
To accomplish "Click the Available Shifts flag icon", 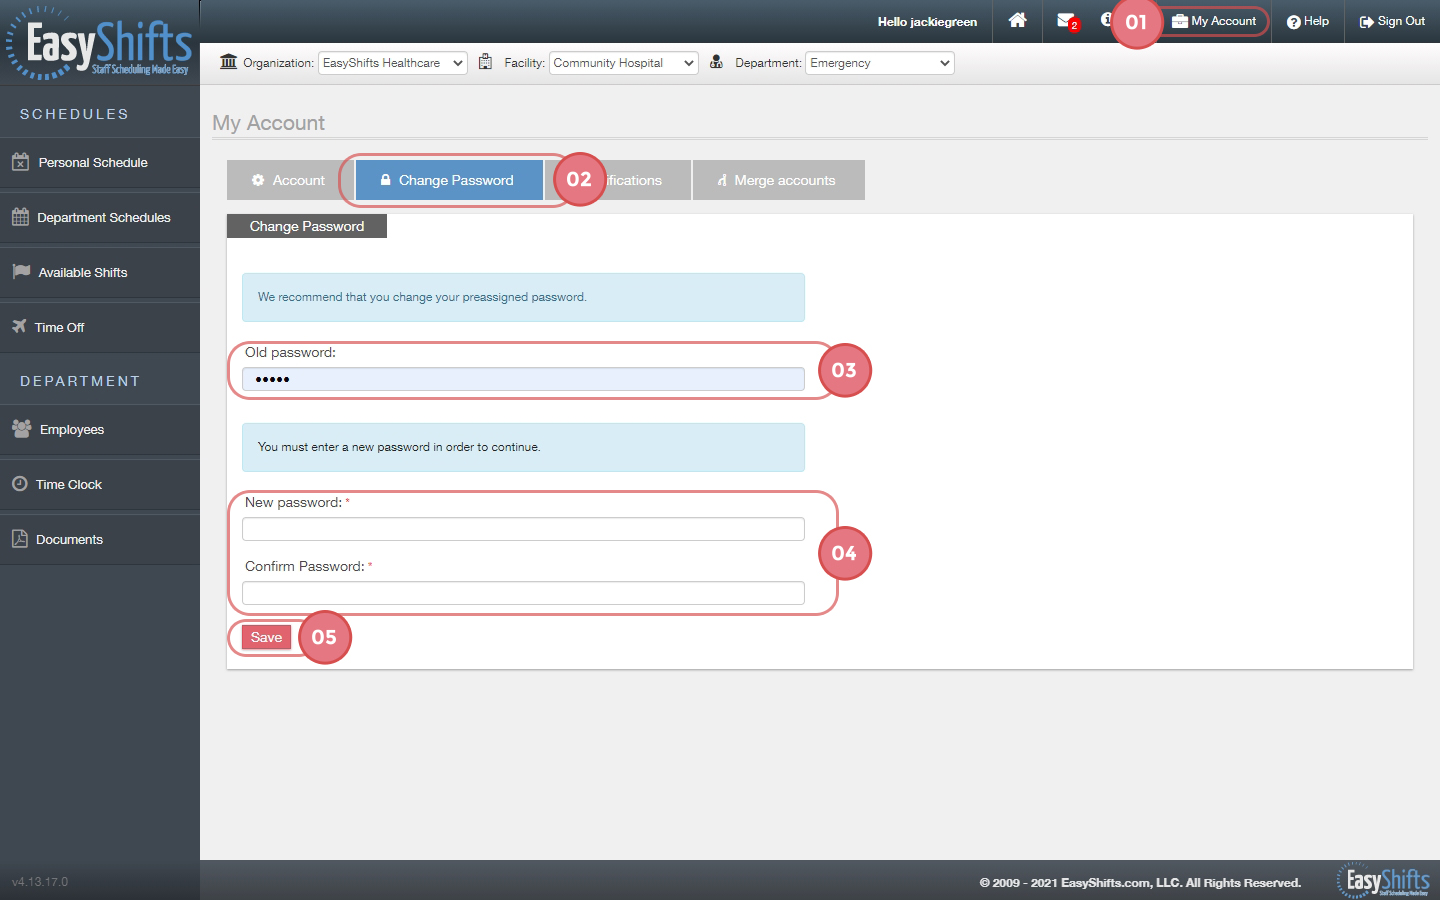I will [21, 271].
